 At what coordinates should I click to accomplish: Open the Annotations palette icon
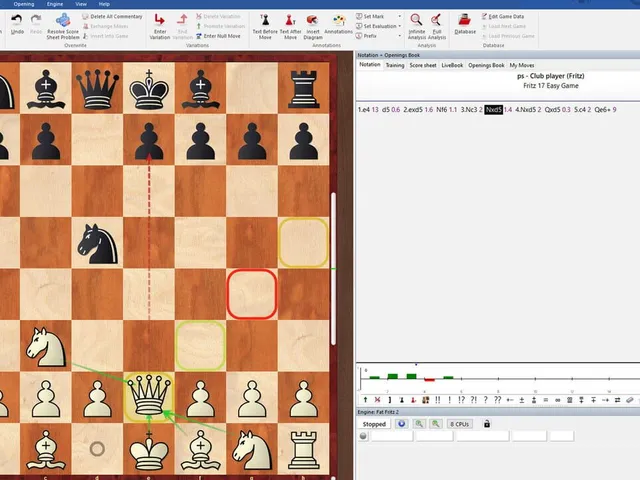pyautogui.click(x=338, y=20)
